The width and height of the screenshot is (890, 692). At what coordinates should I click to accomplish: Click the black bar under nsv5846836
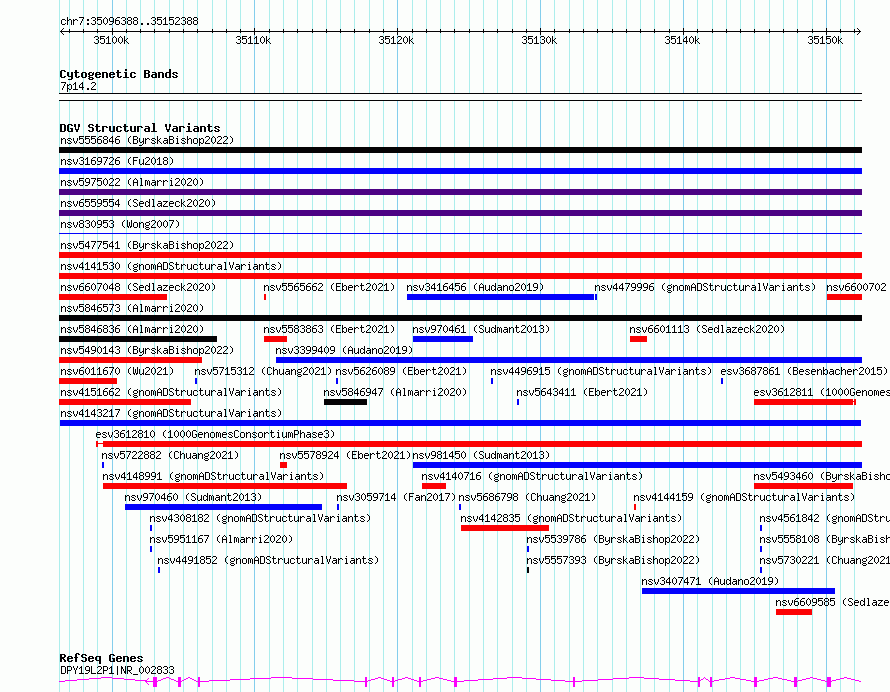coord(138,339)
